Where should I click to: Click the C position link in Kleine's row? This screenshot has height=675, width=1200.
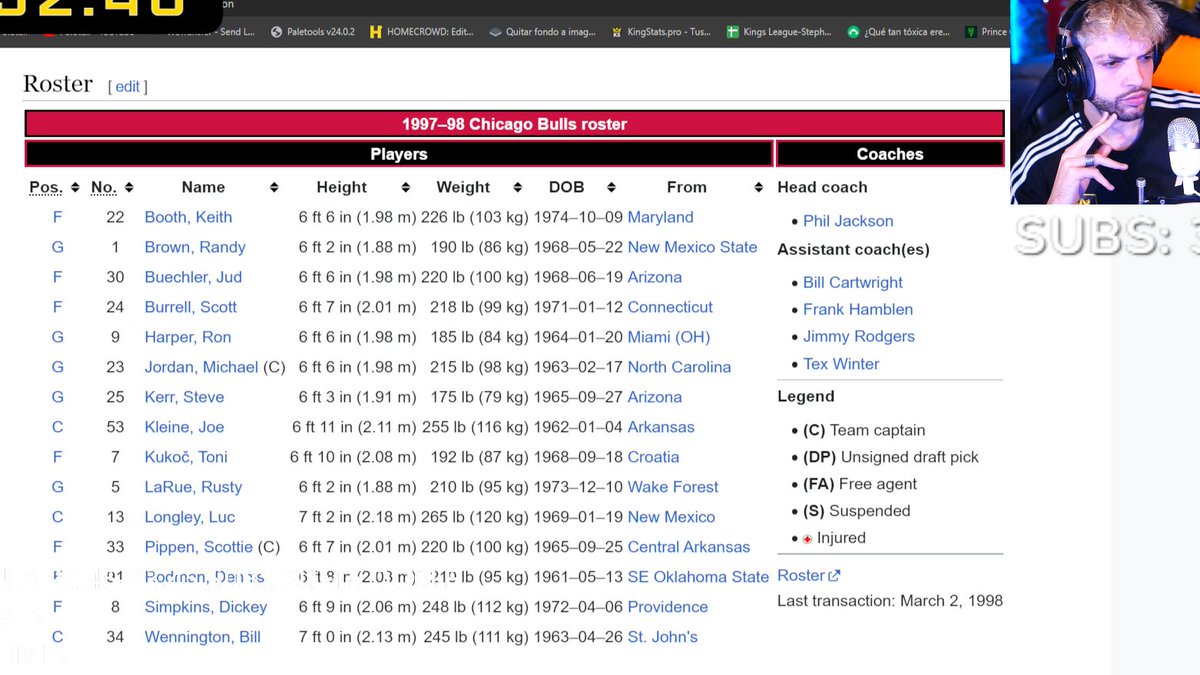(57, 427)
